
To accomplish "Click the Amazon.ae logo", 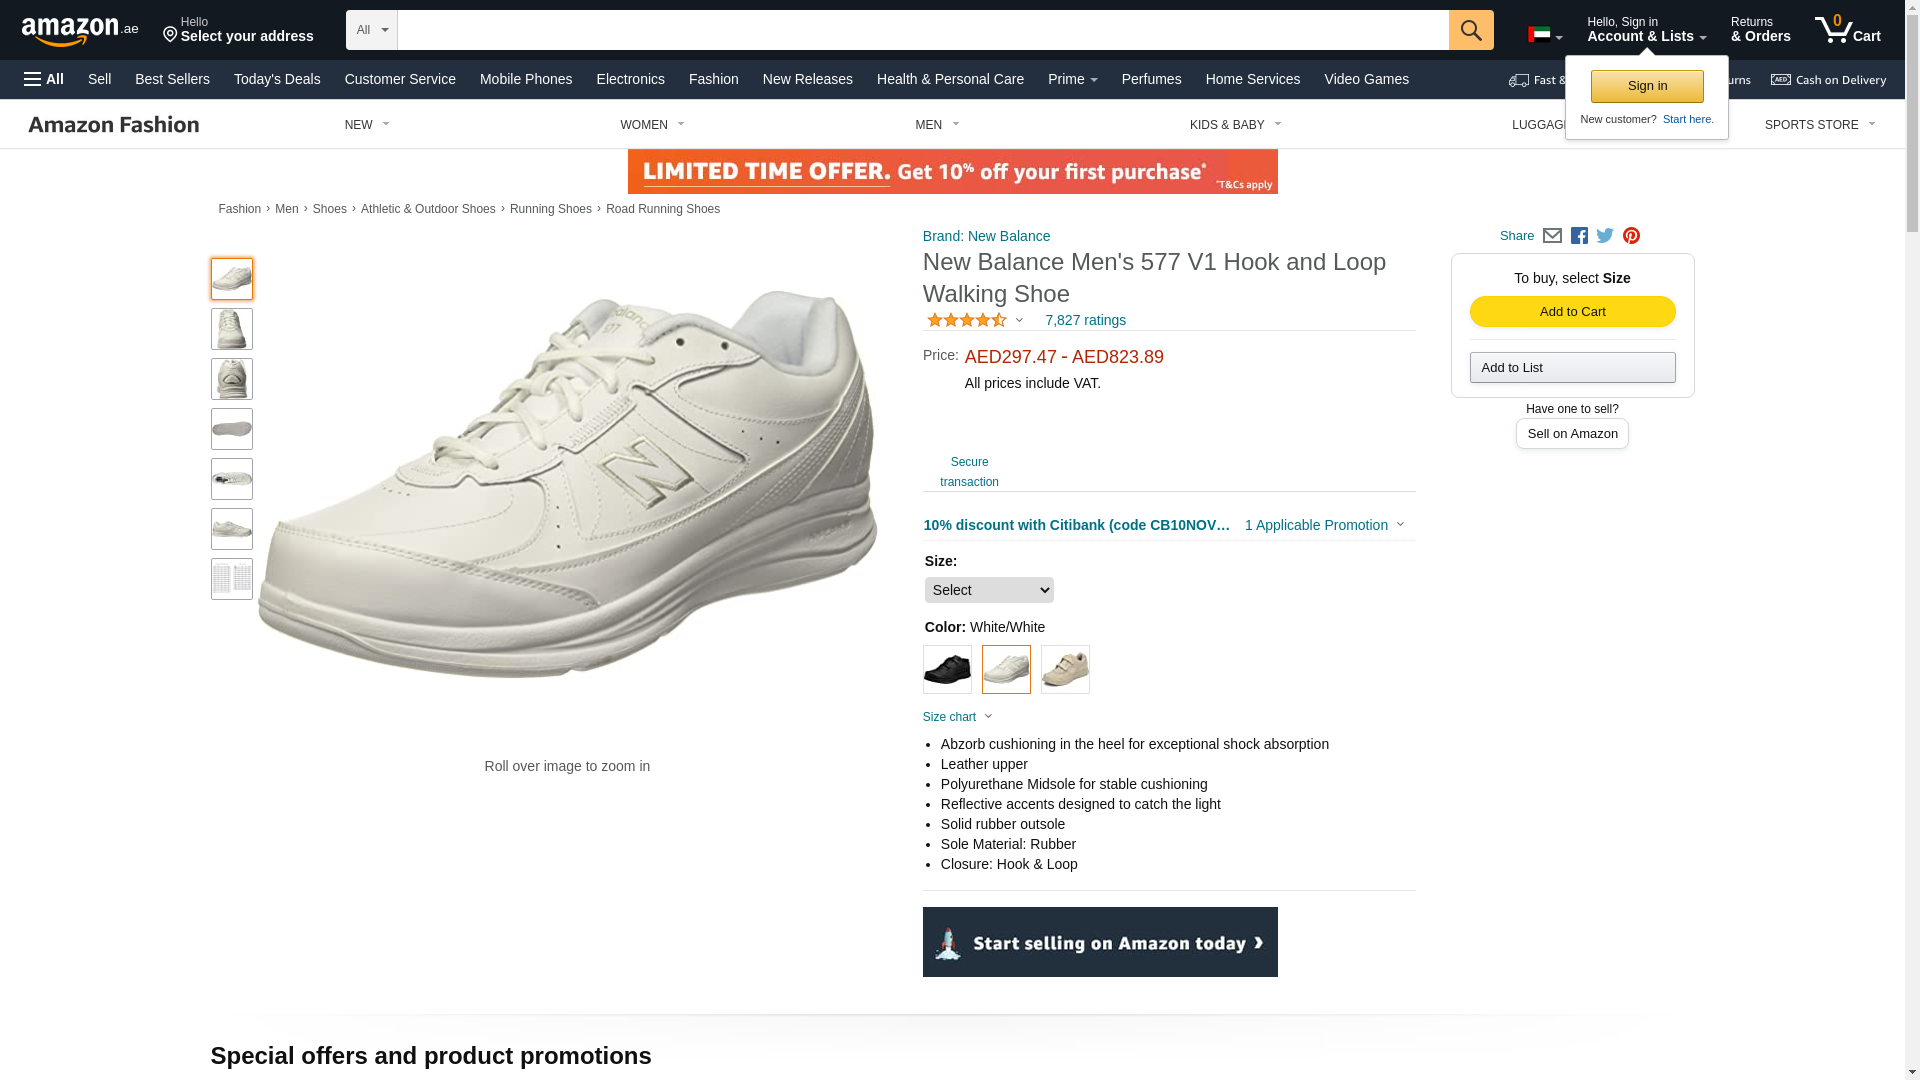I will [80, 31].
